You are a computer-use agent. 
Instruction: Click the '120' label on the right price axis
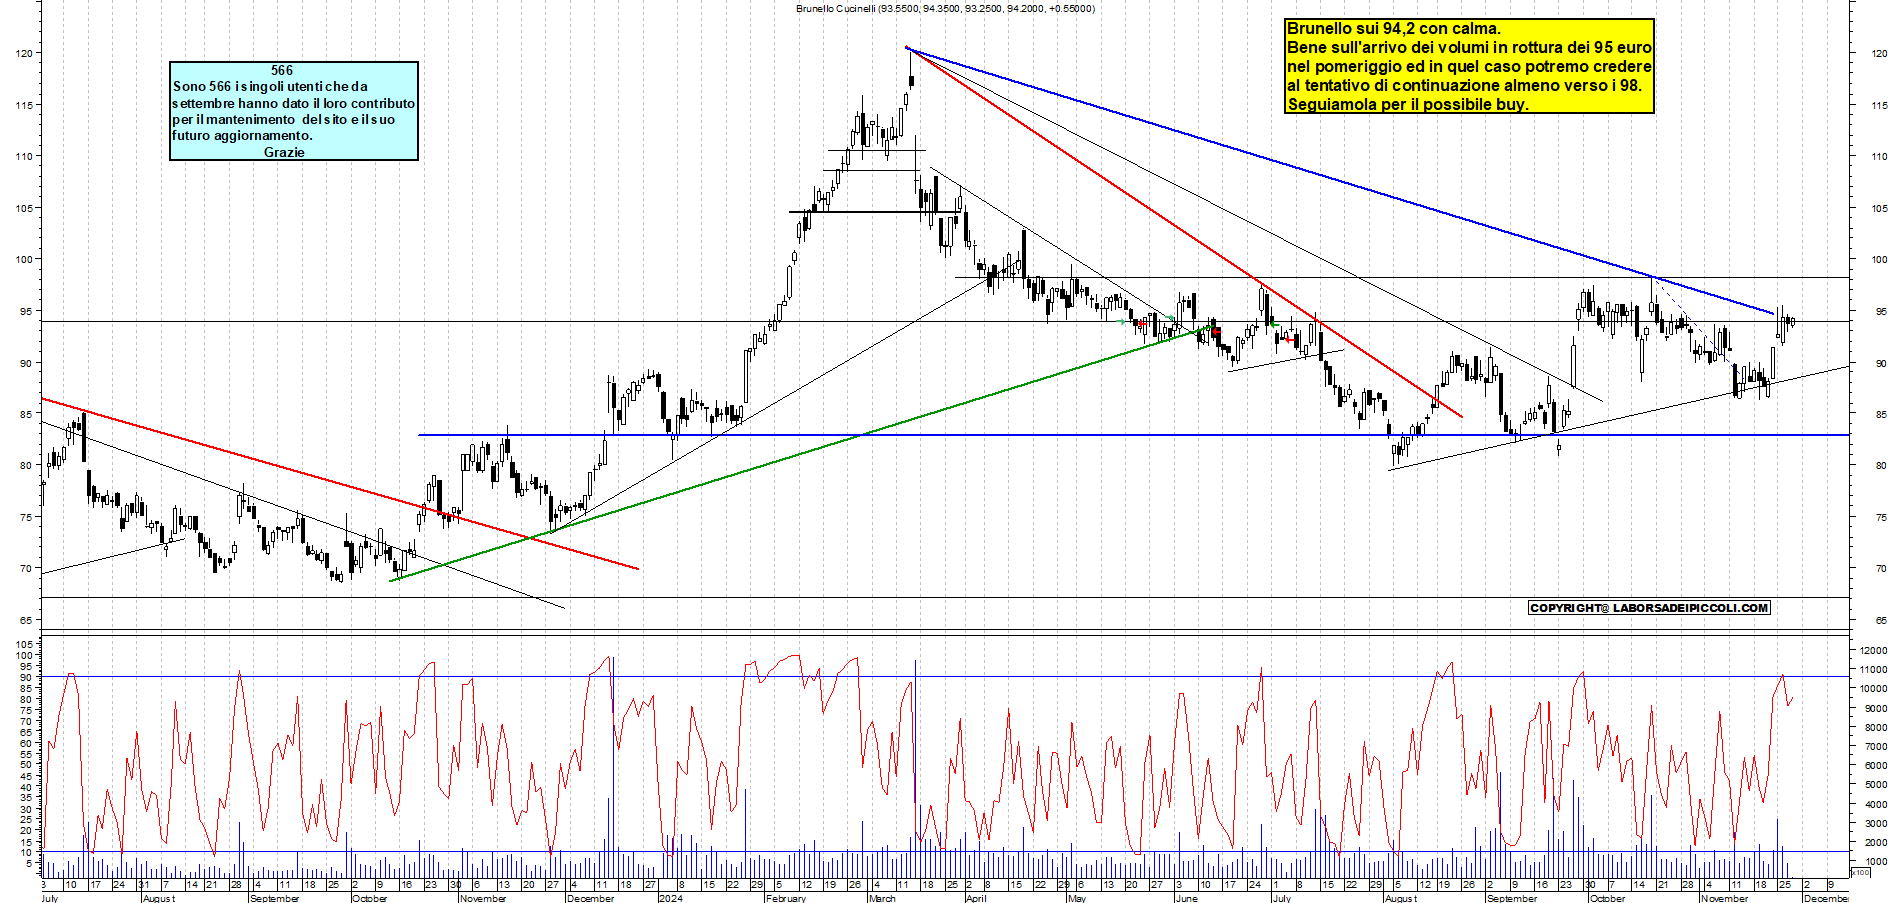(1879, 53)
